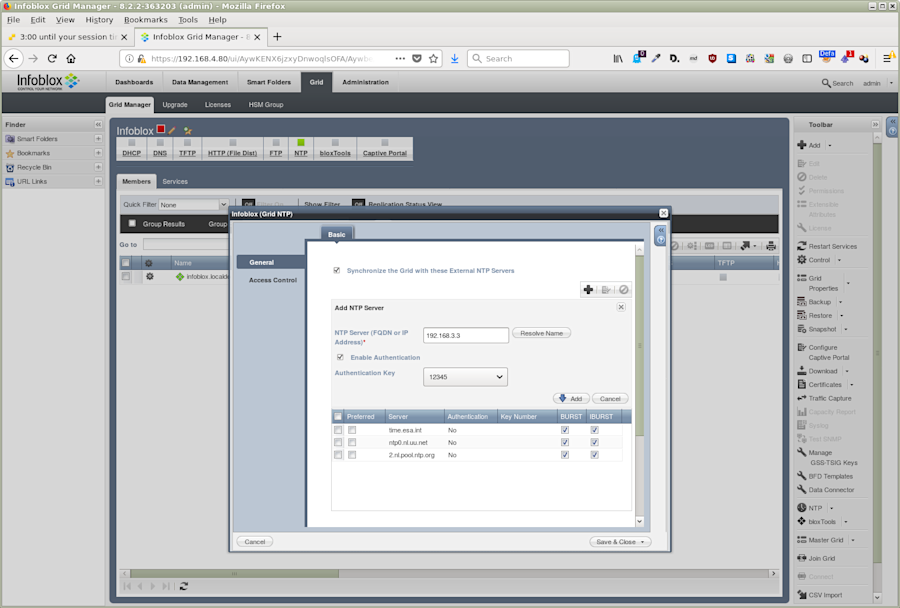Click the Resolve Name button

pyautogui.click(x=541, y=333)
